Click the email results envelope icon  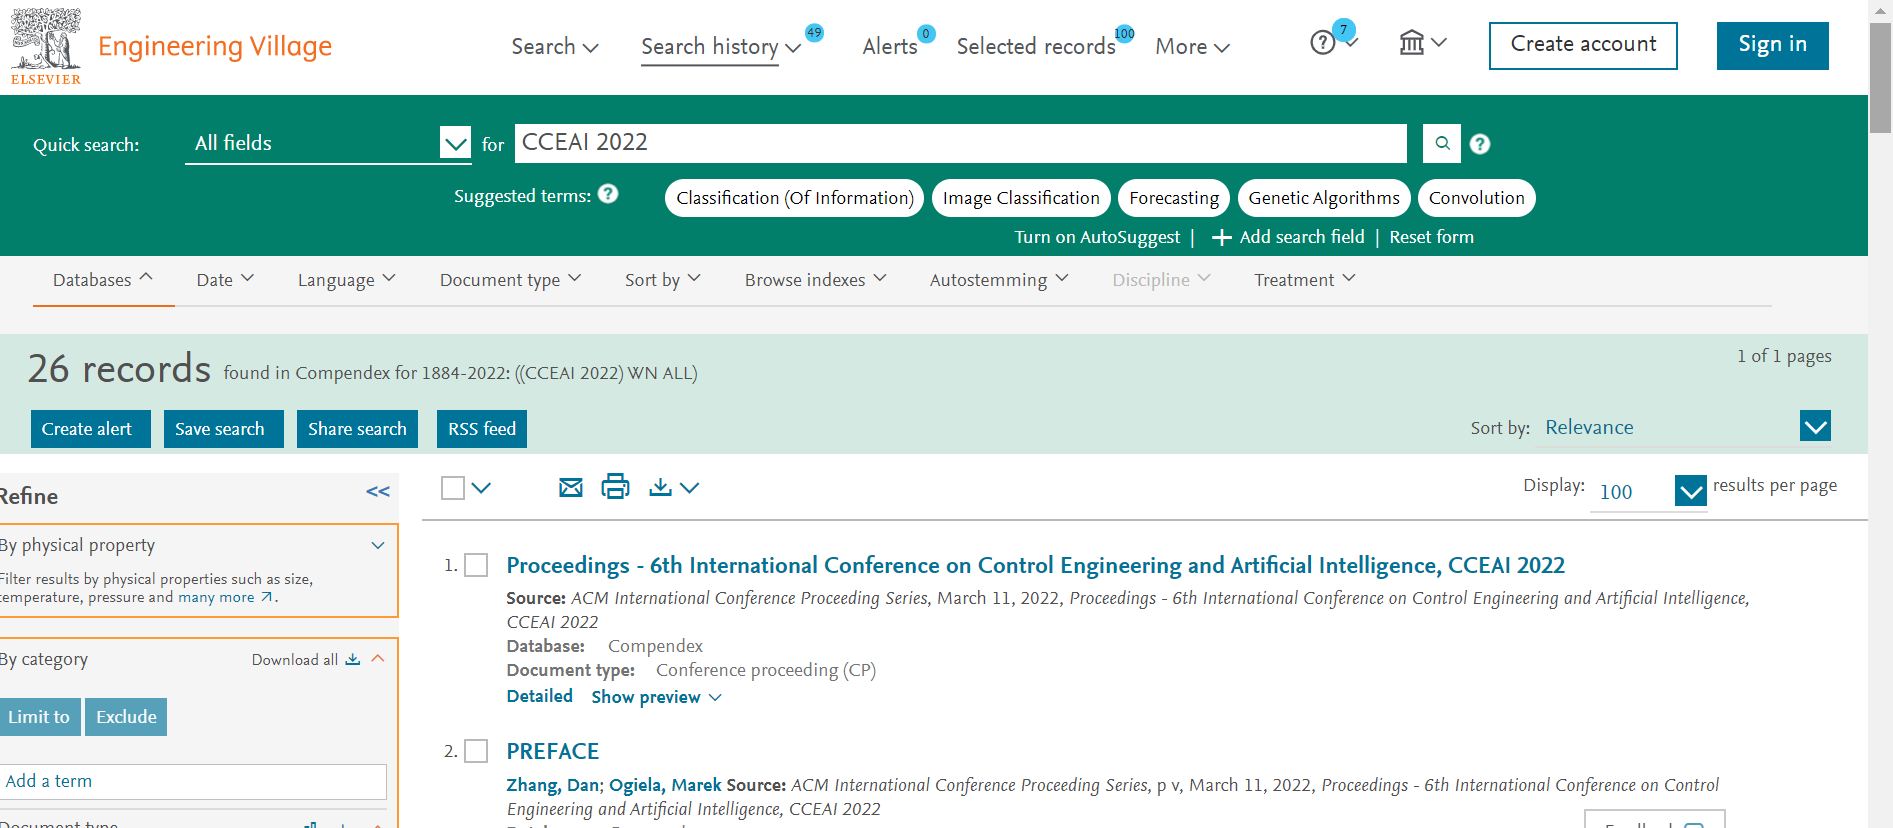coord(570,487)
